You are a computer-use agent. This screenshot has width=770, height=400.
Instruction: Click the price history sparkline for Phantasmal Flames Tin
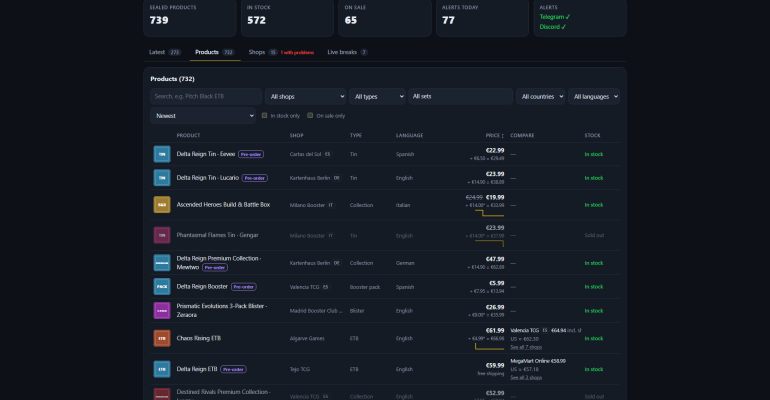(490, 243)
